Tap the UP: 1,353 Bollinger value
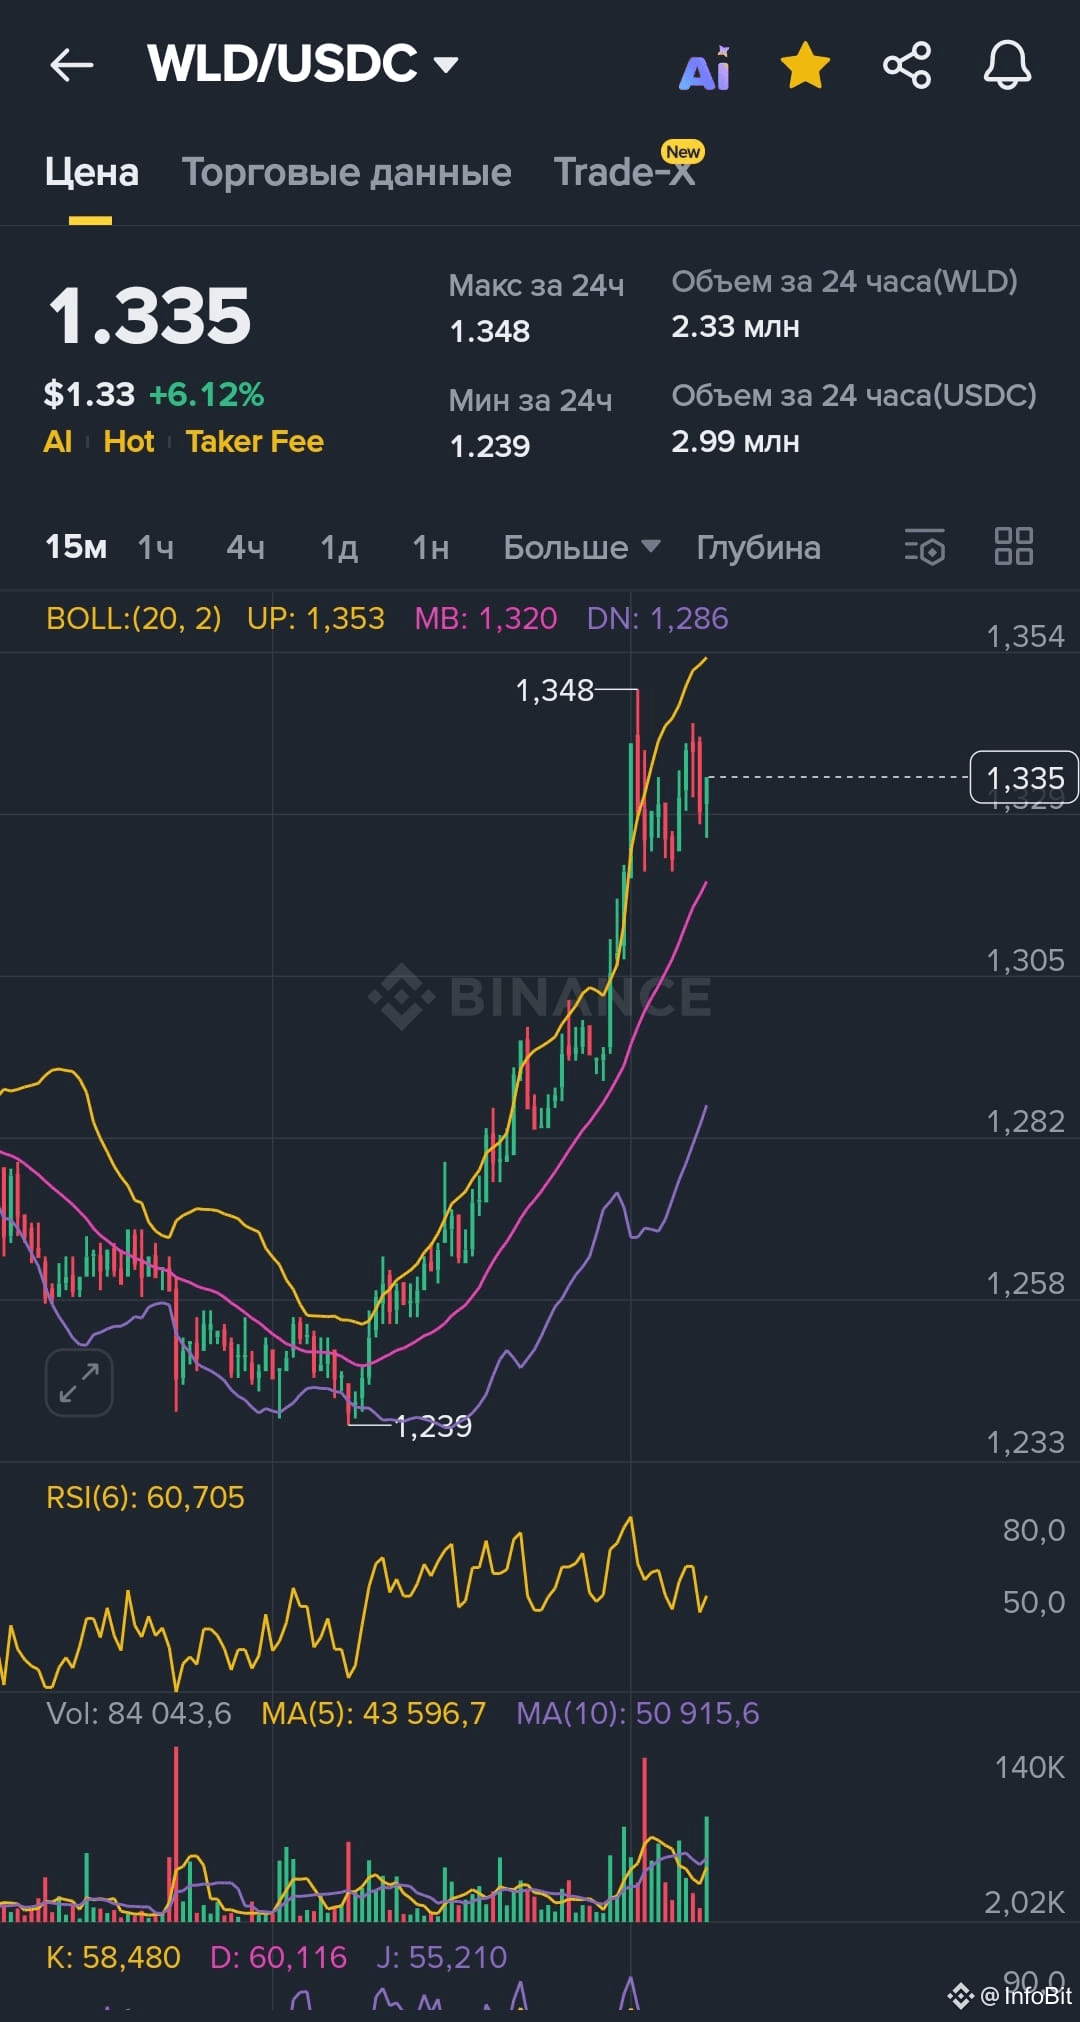 [315, 618]
